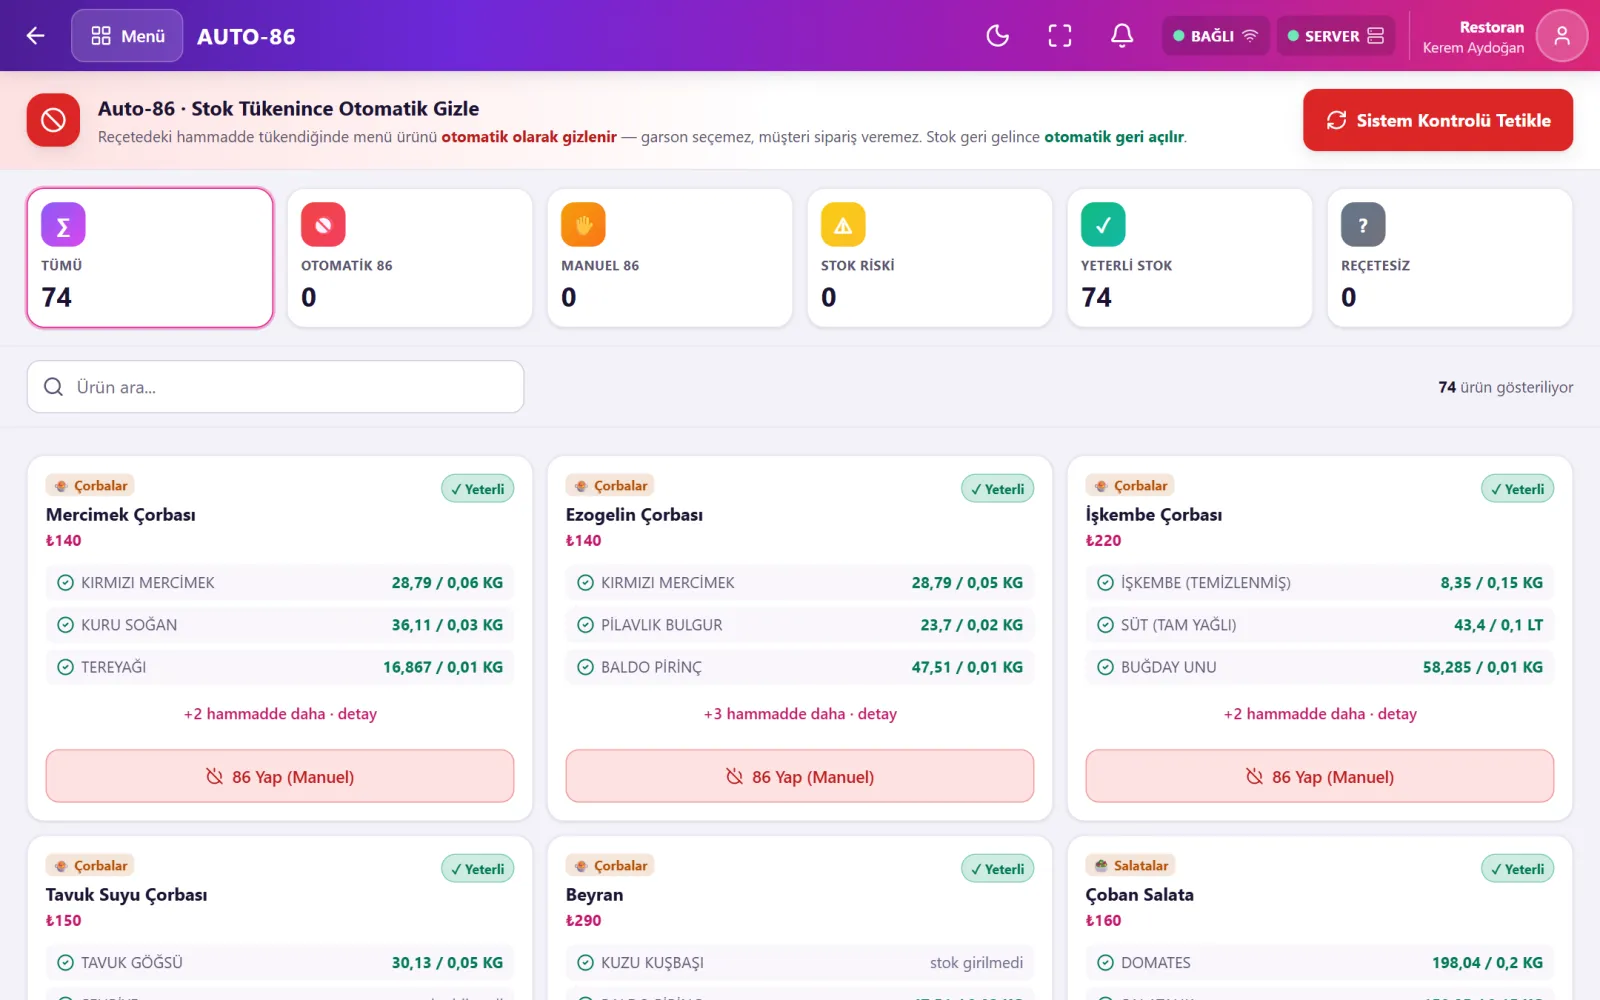1600x1000 pixels.
Task: Click the SERVER status badge
Action: (x=1335, y=36)
